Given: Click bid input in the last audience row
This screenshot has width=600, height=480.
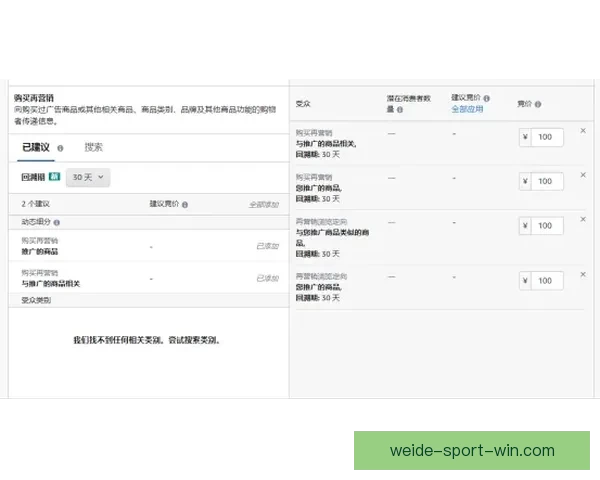Looking at the screenshot, I should (548, 280).
